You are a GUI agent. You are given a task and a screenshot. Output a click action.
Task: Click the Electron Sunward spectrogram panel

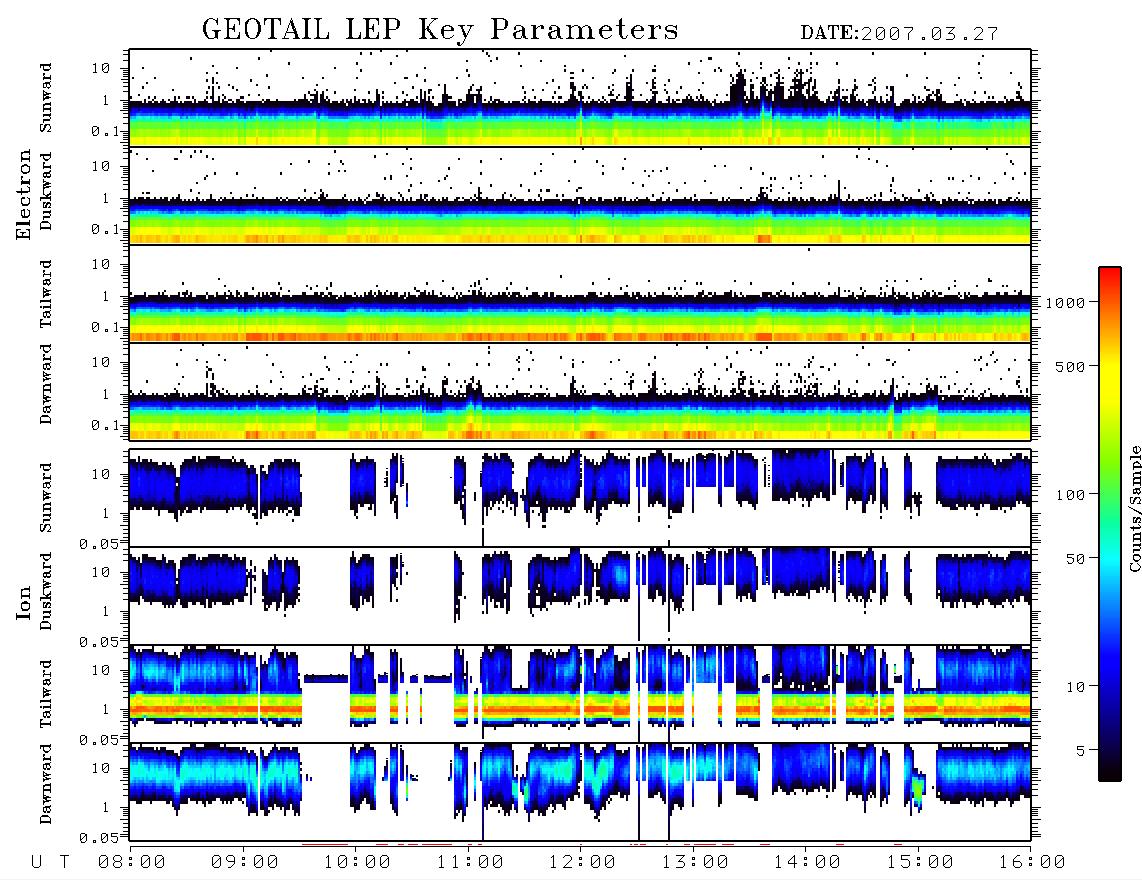[580, 98]
